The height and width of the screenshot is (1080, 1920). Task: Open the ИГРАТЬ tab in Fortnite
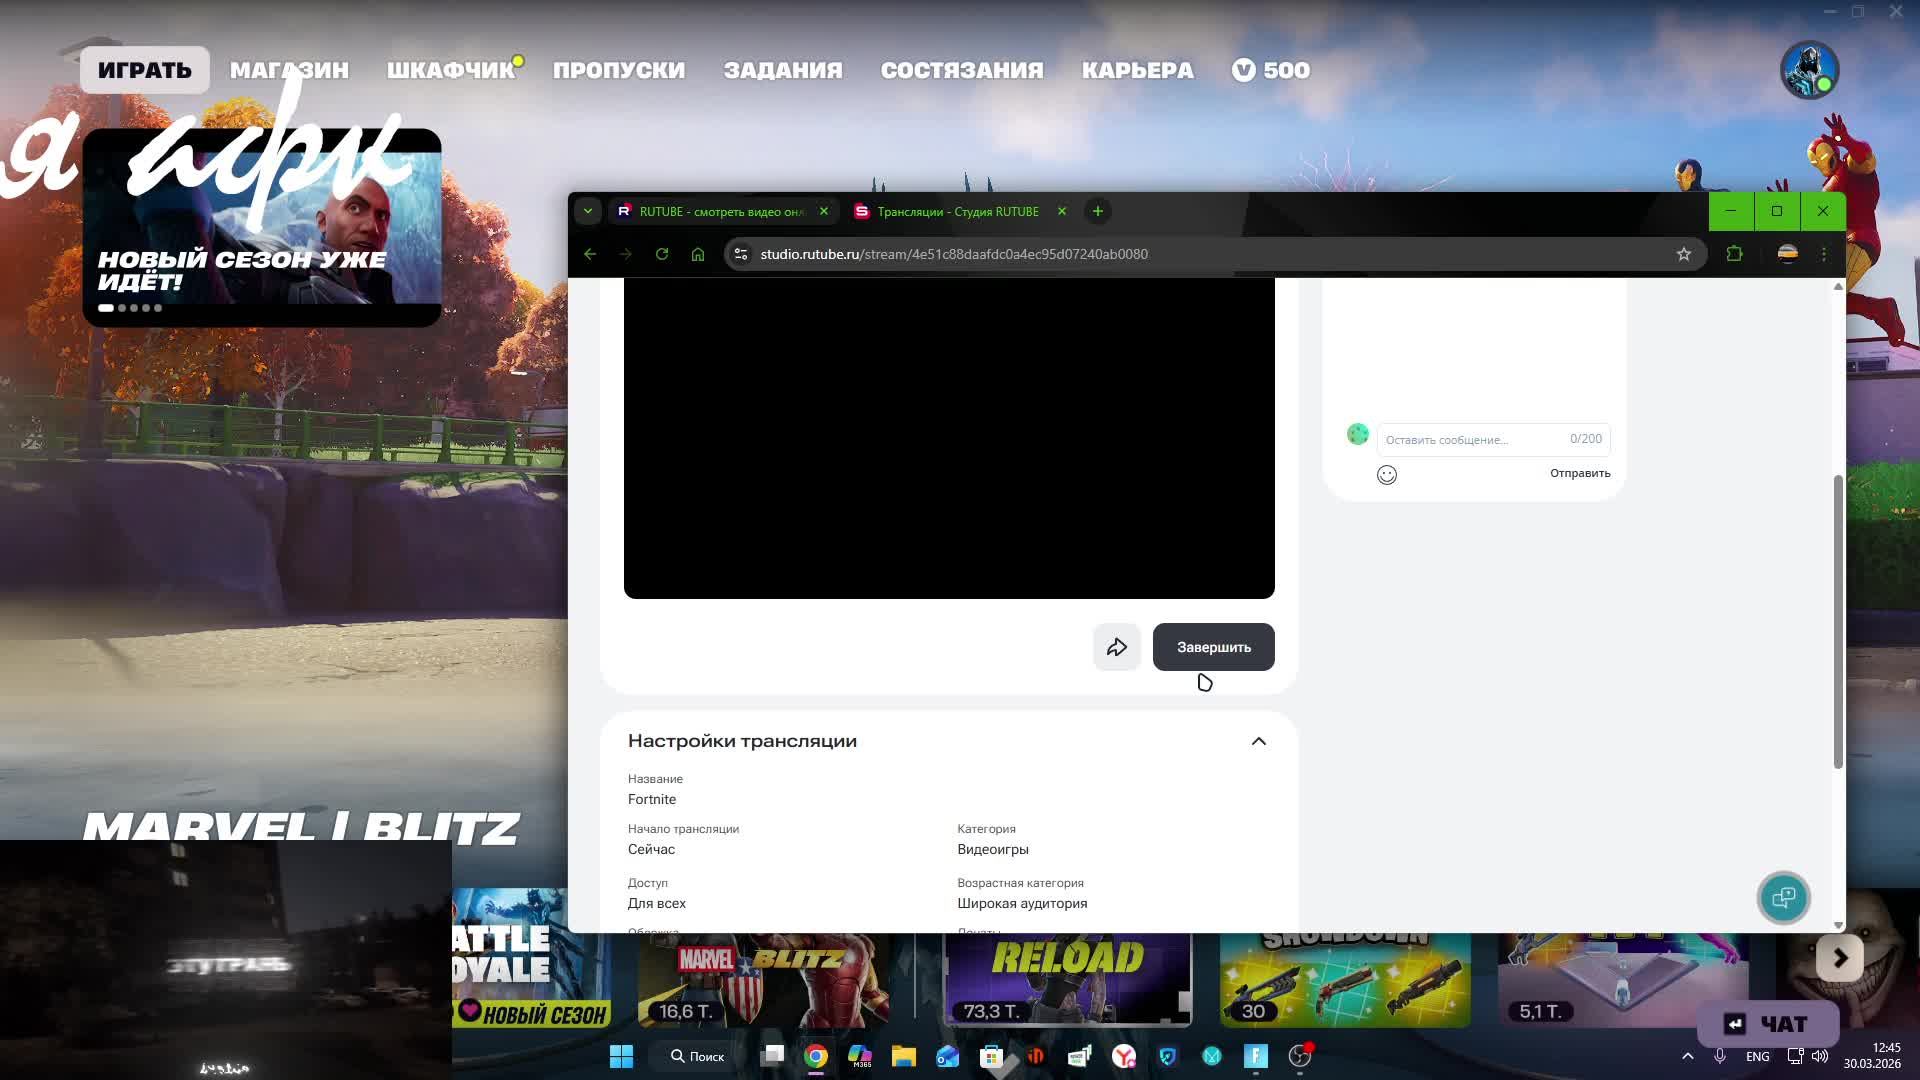(x=145, y=70)
